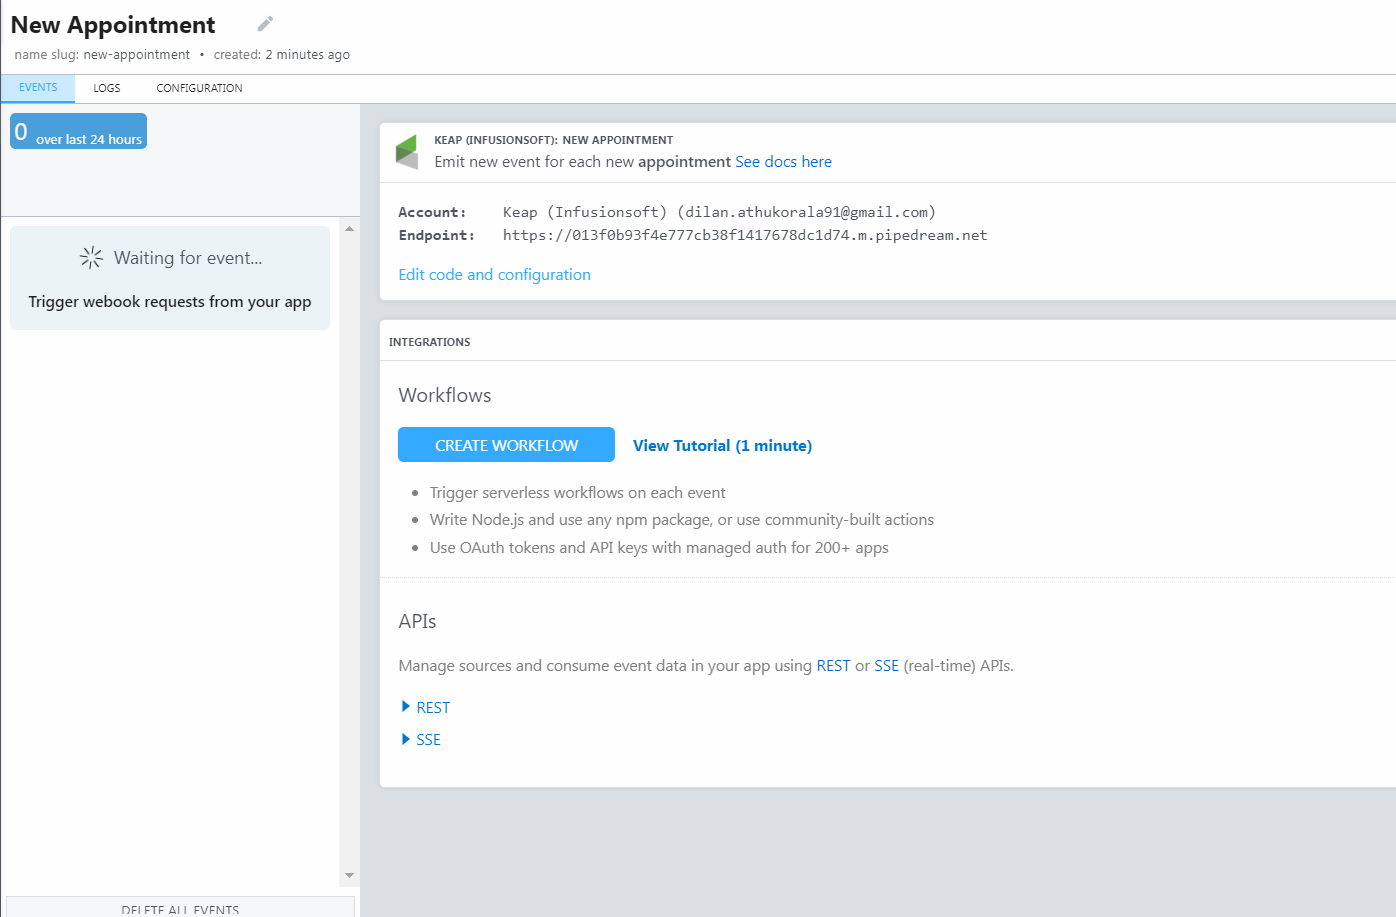Click the Keap account email text
The image size is (1396, 917).
806,212
